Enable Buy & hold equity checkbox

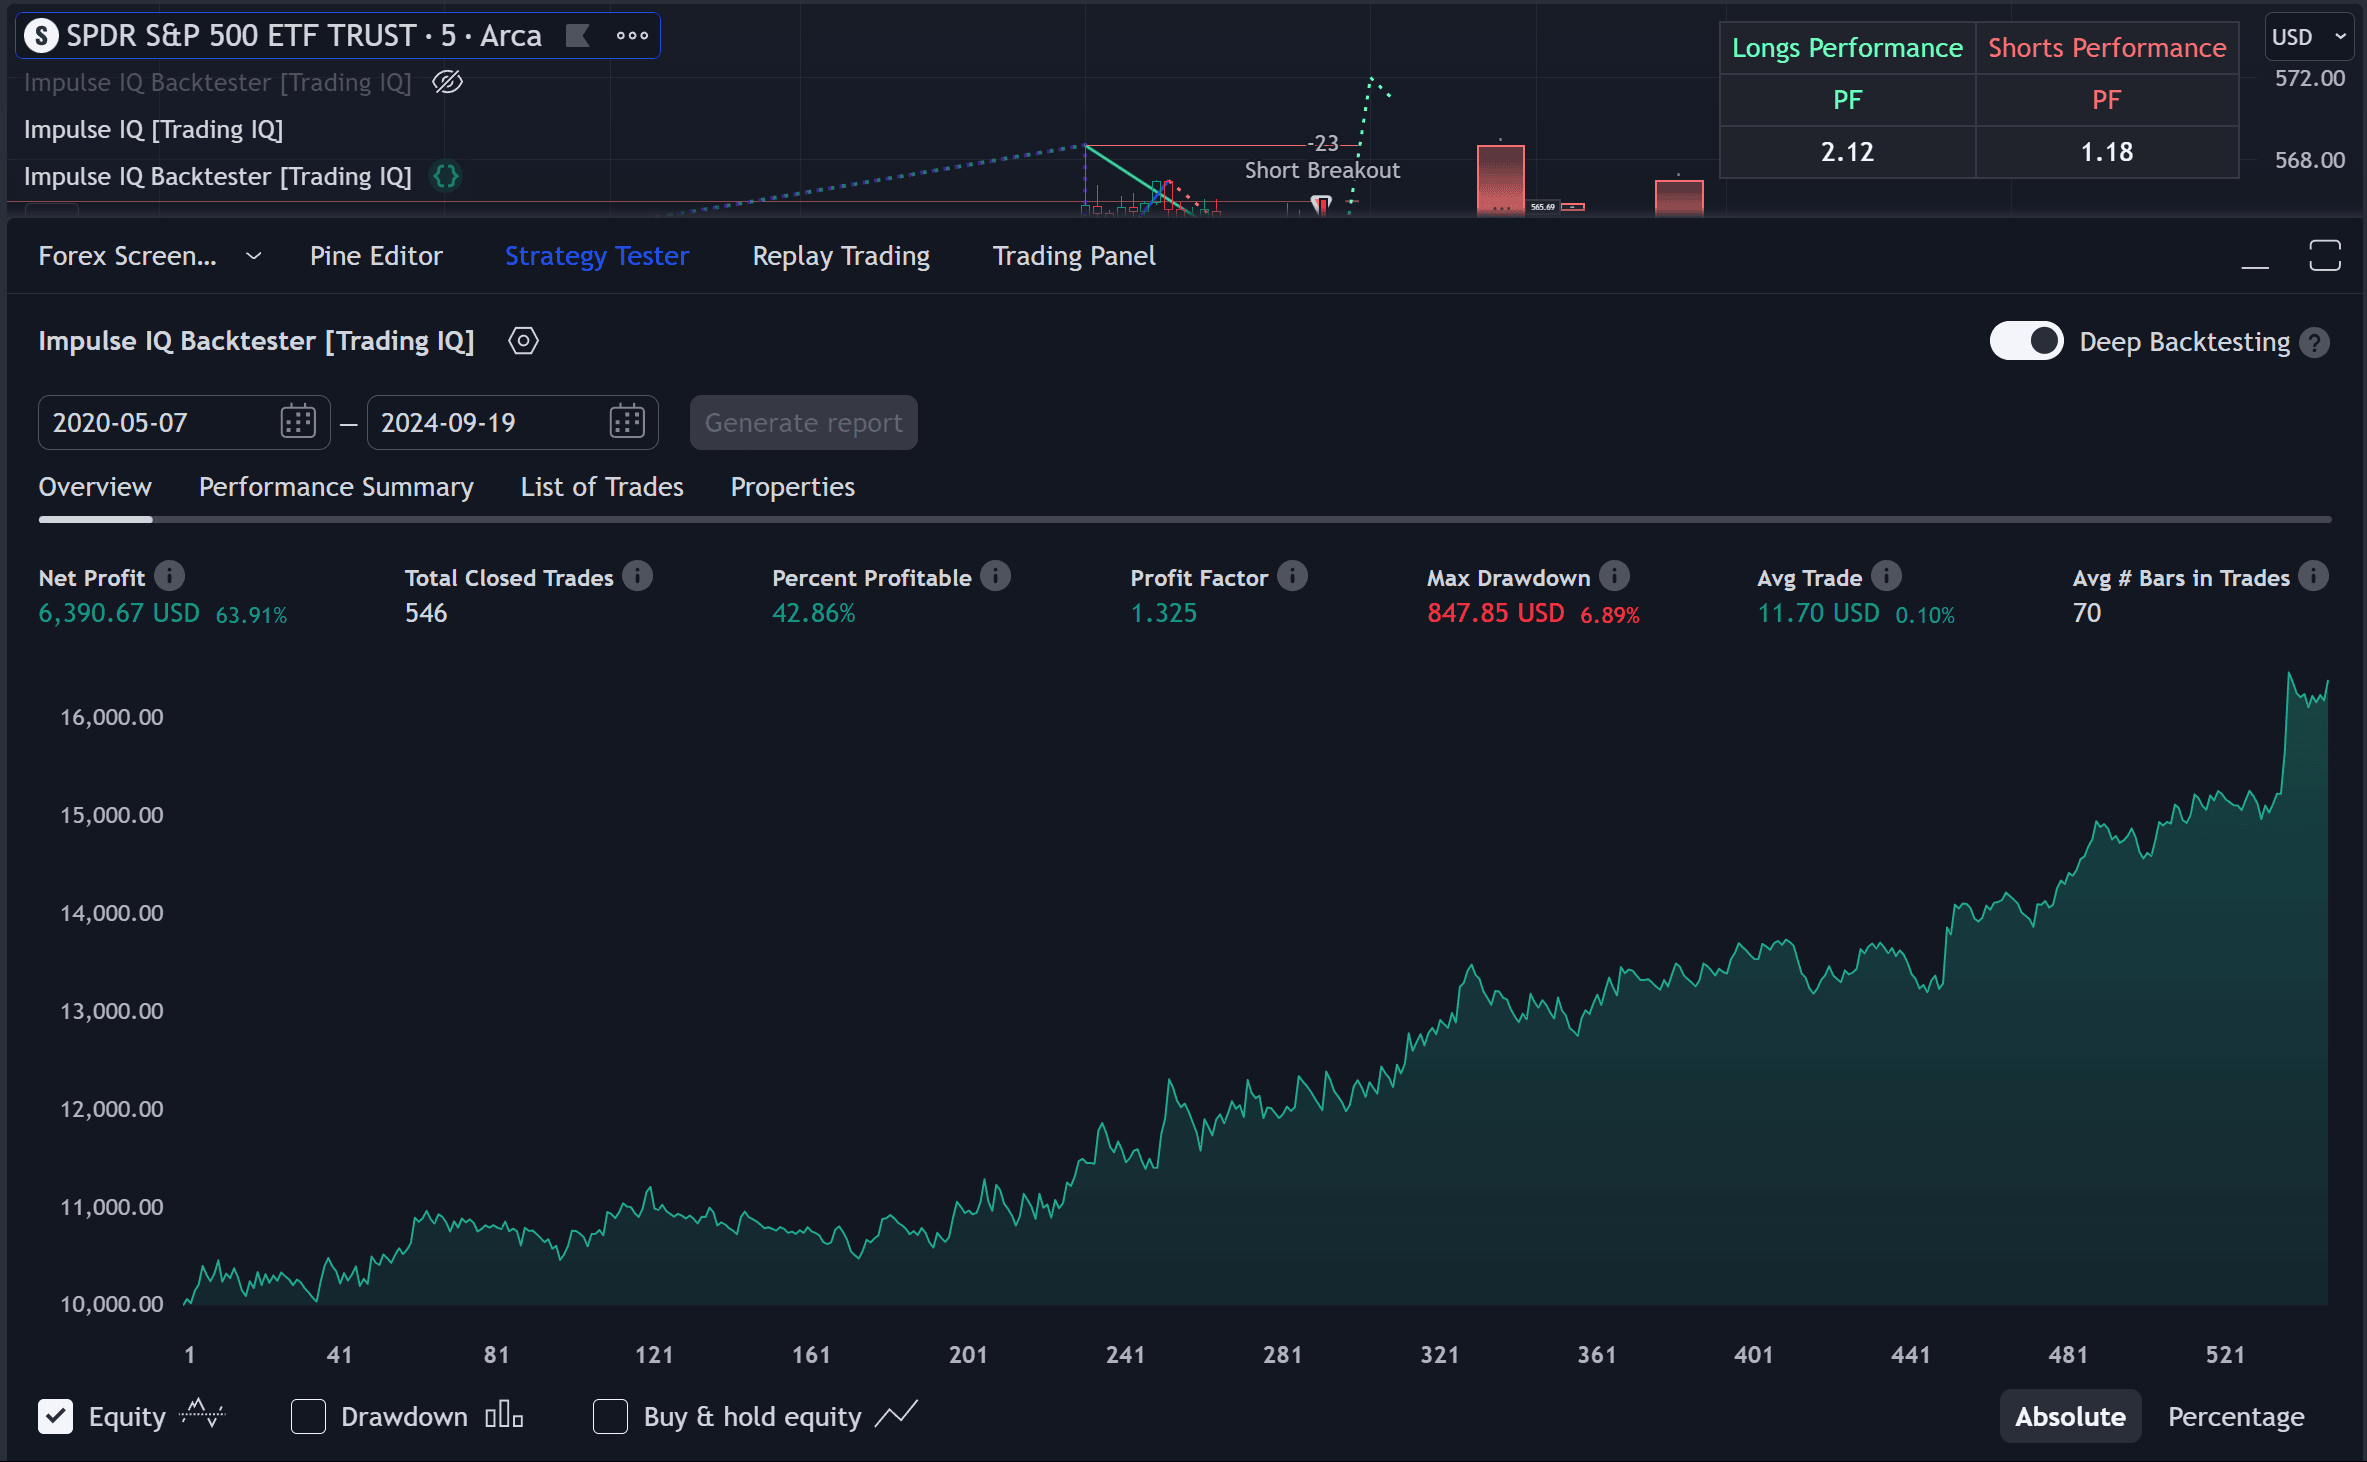pos(610,1416)
